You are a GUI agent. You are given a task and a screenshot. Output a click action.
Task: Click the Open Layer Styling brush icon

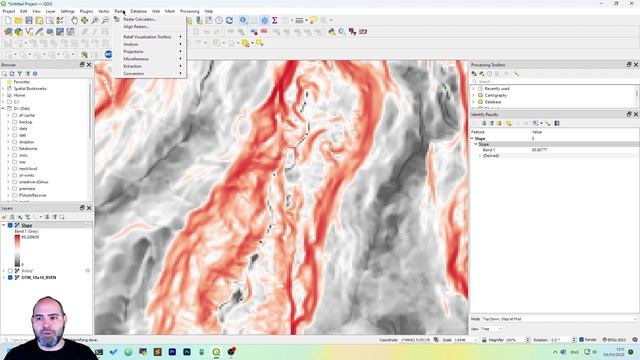[x=4, y=217]
